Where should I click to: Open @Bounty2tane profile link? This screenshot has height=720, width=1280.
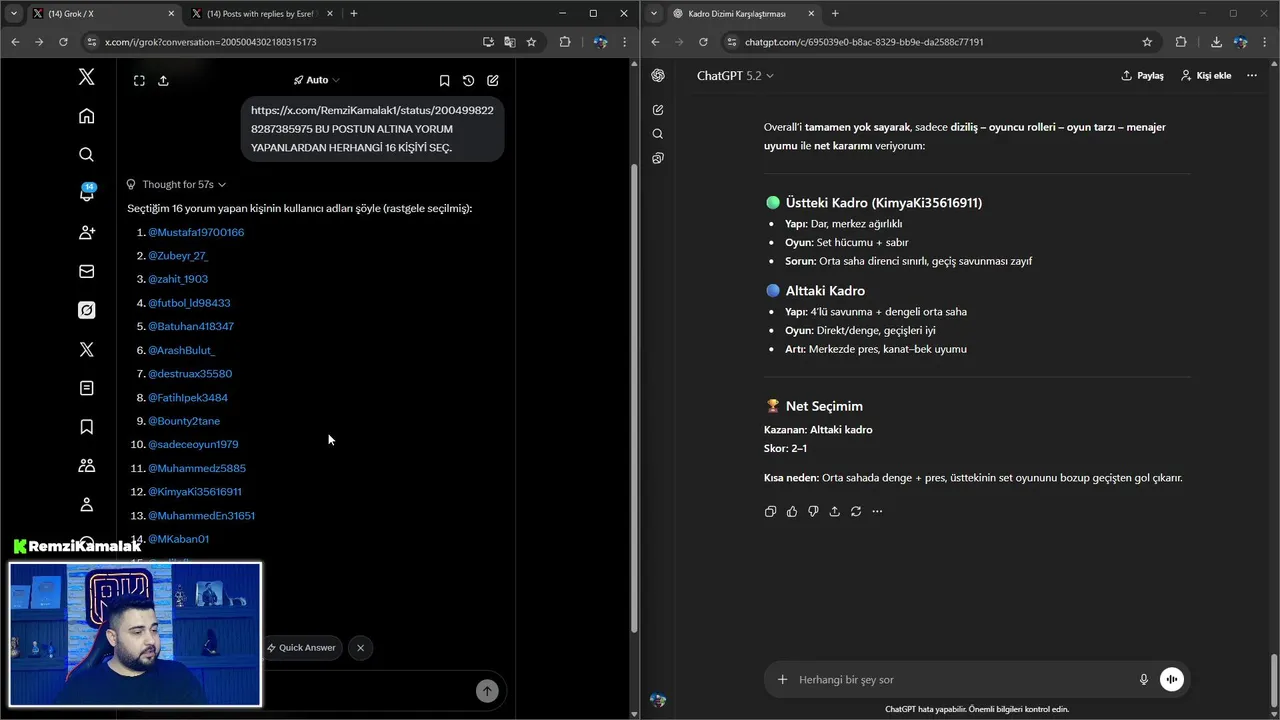click(x=184, y=421)
